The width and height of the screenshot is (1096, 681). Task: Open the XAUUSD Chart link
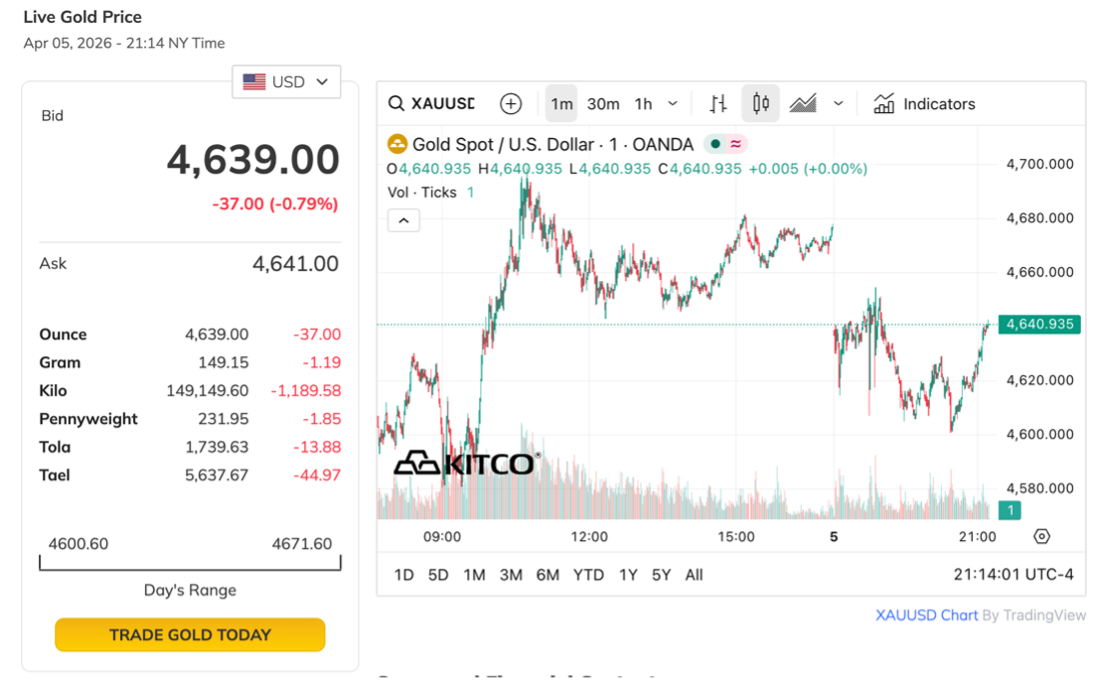926,615
